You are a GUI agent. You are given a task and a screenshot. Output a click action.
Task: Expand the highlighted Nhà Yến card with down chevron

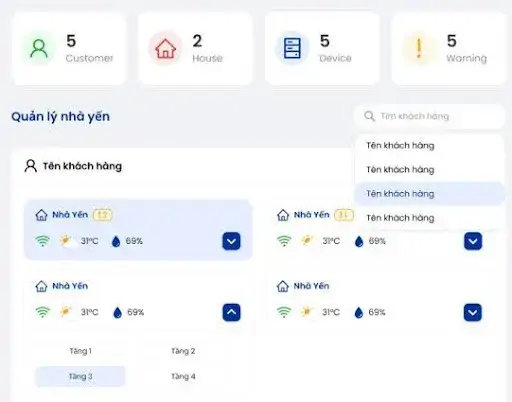(231, 241)
